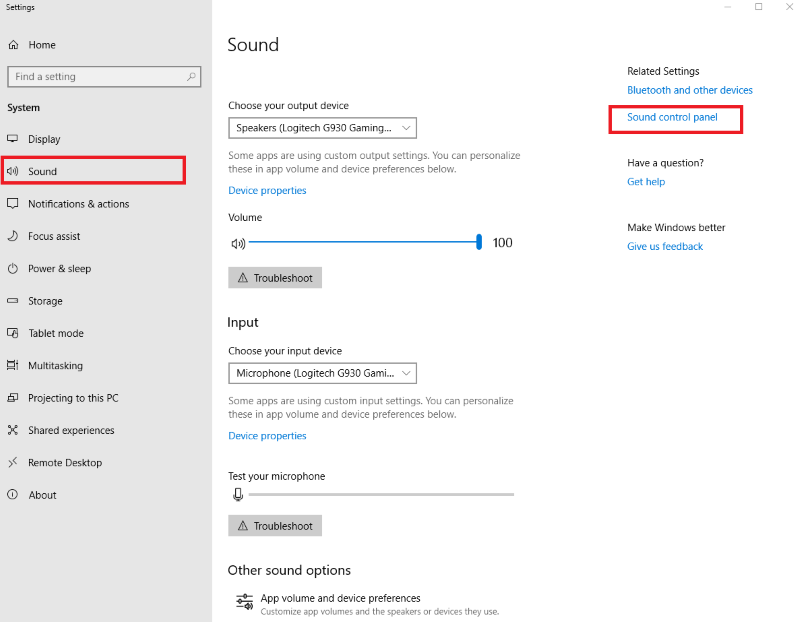Click the volume slider thumb at 100

(x=479, y=242)
